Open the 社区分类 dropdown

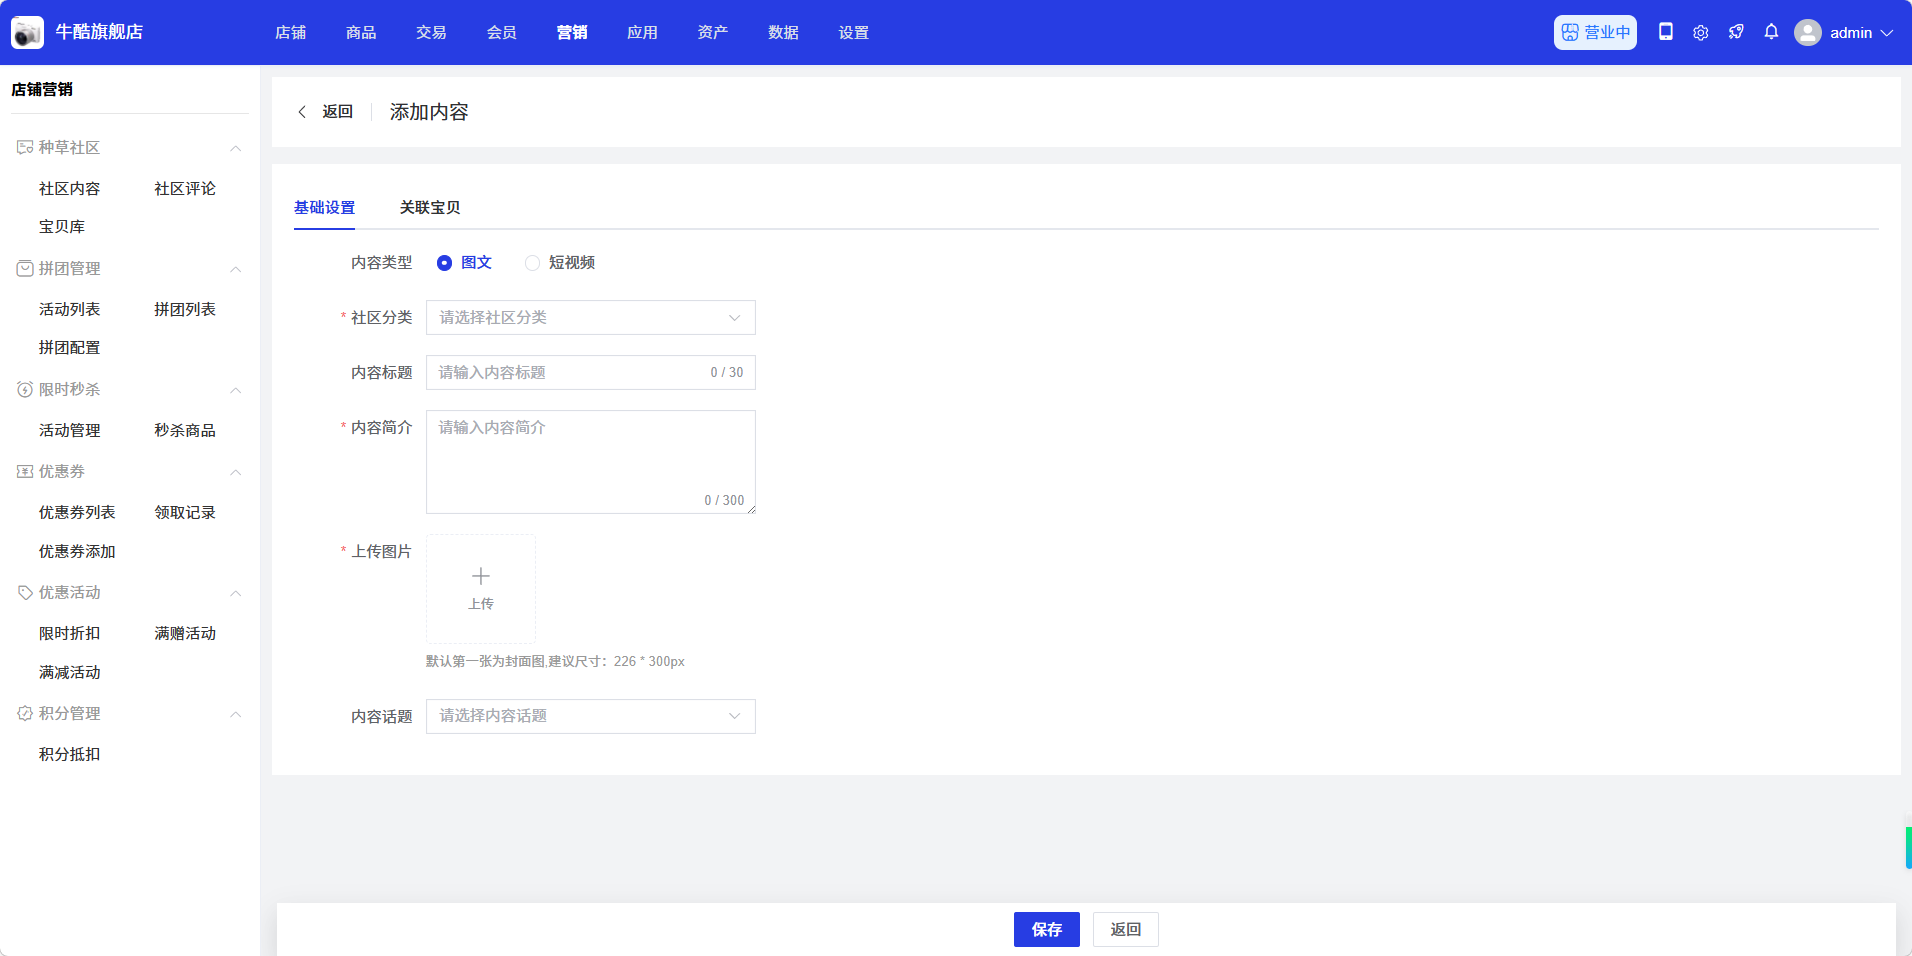(590, 318)
